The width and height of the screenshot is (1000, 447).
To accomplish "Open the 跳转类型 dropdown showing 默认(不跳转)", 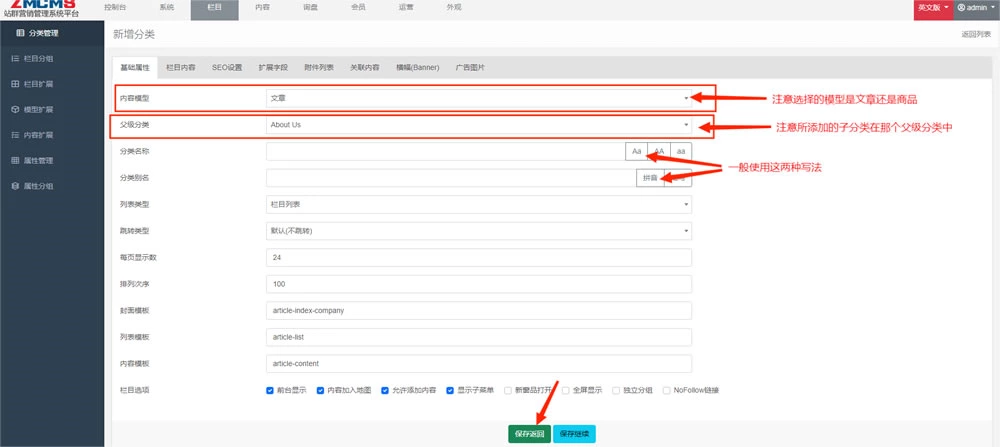I will (x=479, y=231).
